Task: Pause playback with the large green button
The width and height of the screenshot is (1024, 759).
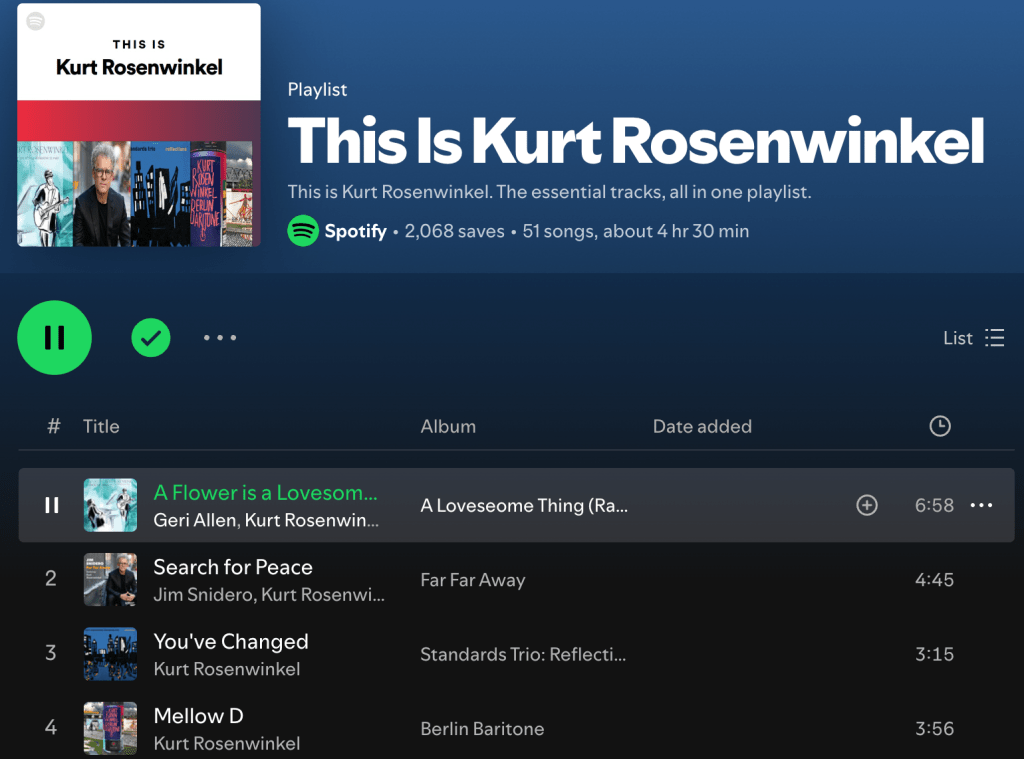Action: pyautogui.click(x=54, y=338)
